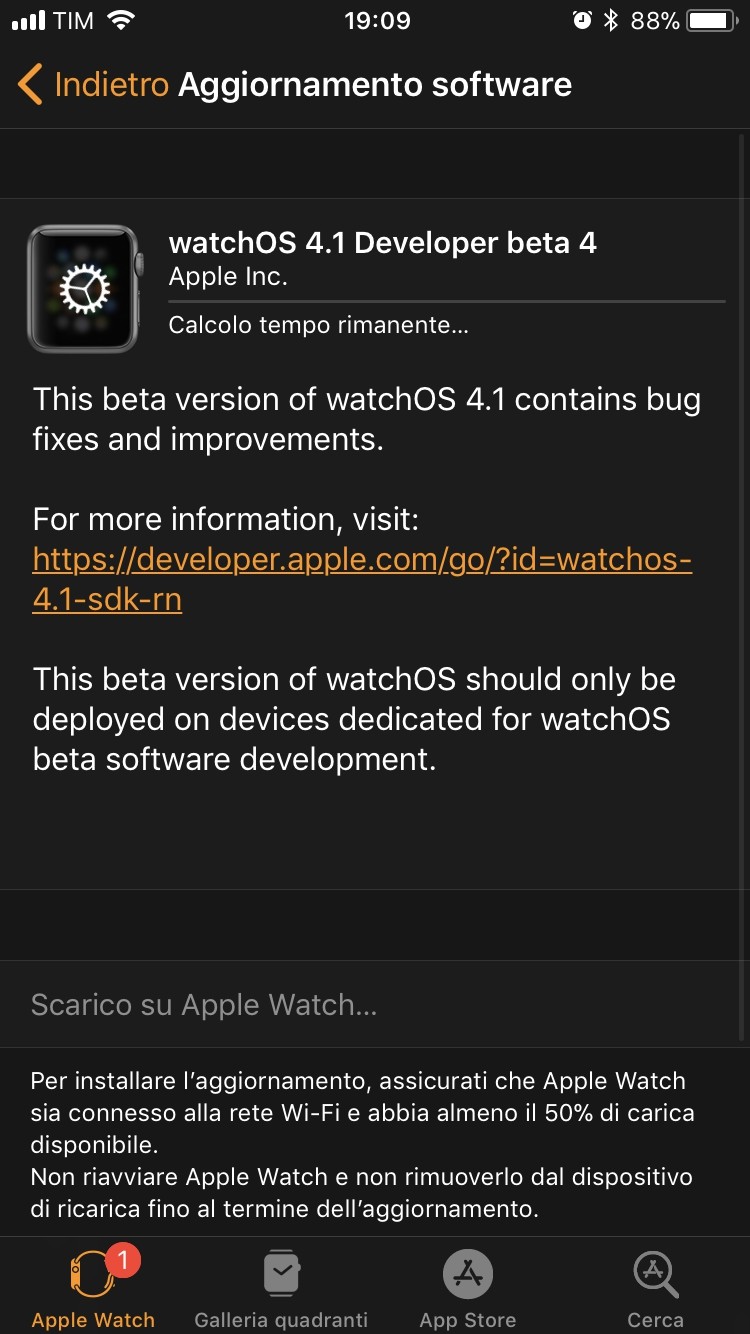This screenshot has height=1334, width=750.
Task: Tap the Apple Watch tab label
Action: click(93, 1320)
